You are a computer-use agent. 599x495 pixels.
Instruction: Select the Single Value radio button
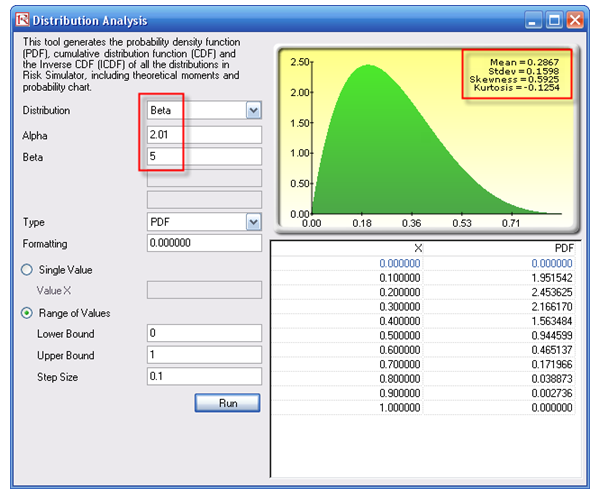click(x=27, y=270)
